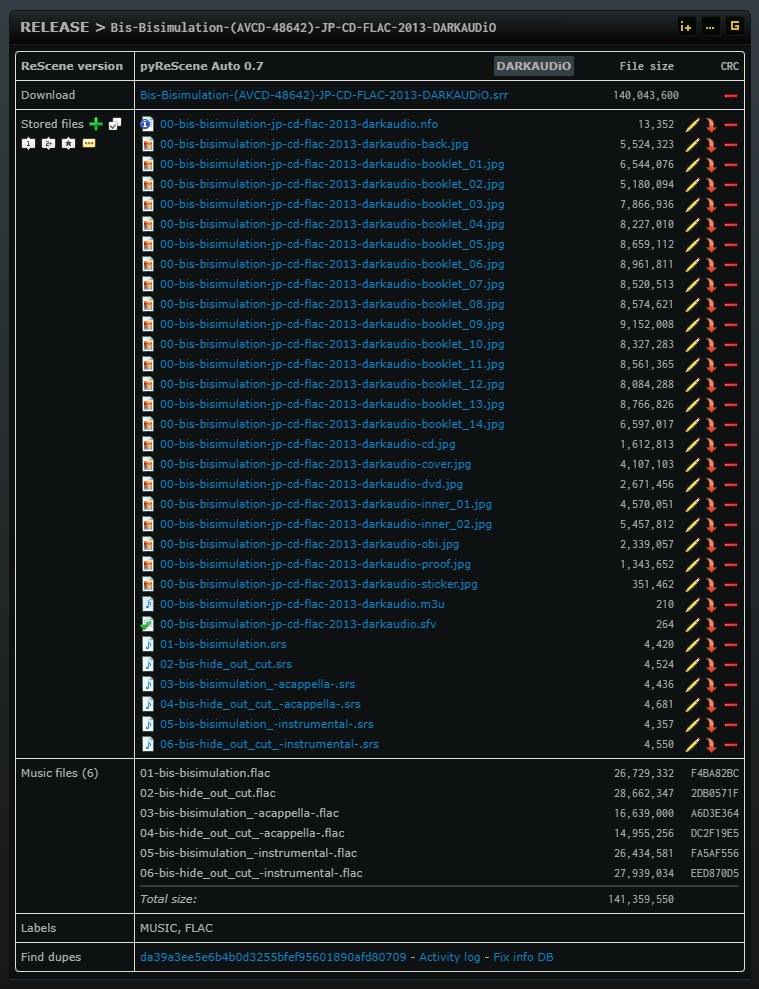
Task: Remove darkaudio.sfv using red minus
Action: [x=731, y=625]
